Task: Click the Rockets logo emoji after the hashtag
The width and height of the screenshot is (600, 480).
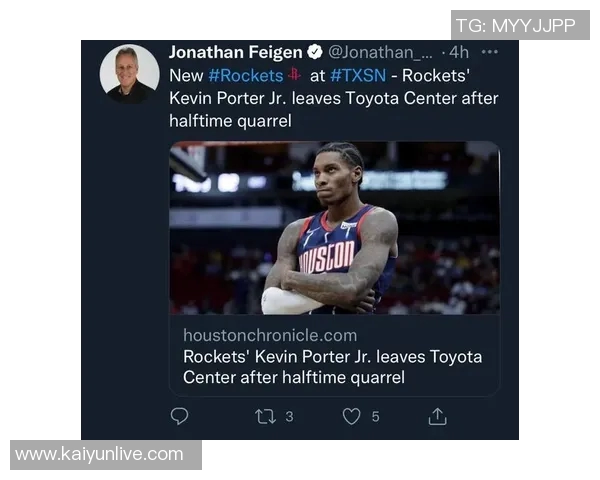Action: click(295, 75)
